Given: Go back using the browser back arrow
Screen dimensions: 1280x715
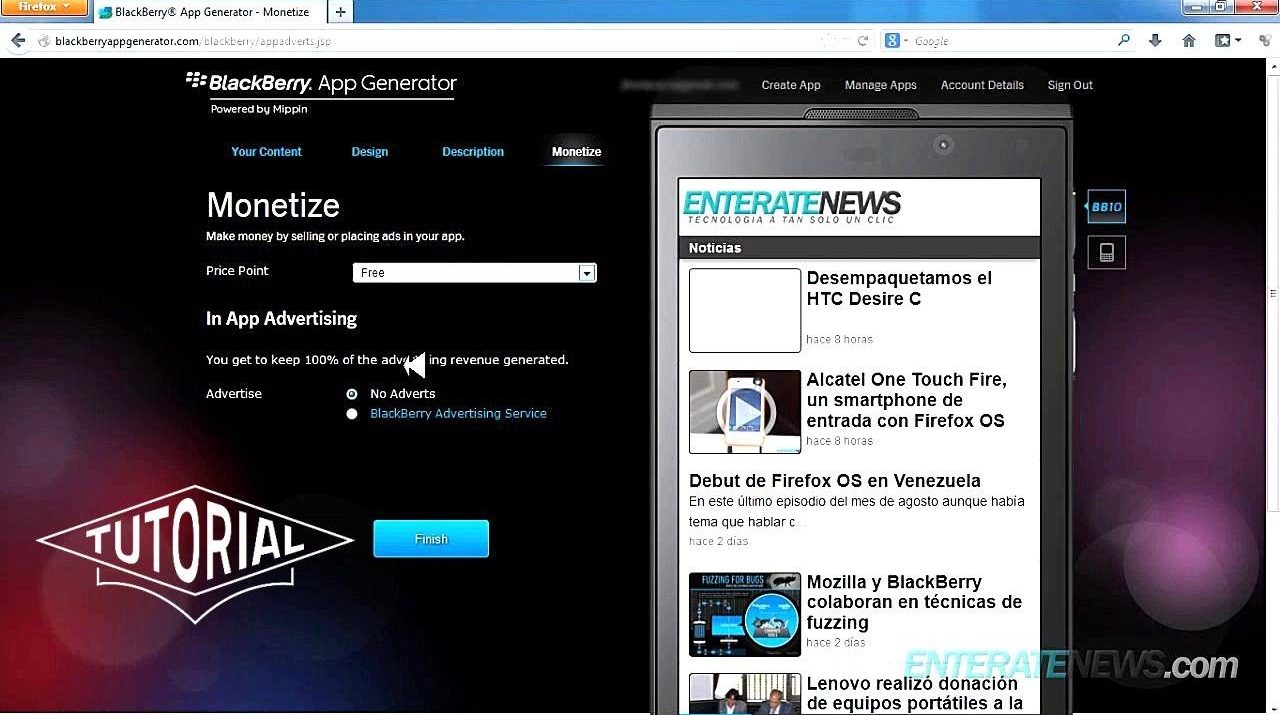Looking at the screenshot, I should point(17,41).
